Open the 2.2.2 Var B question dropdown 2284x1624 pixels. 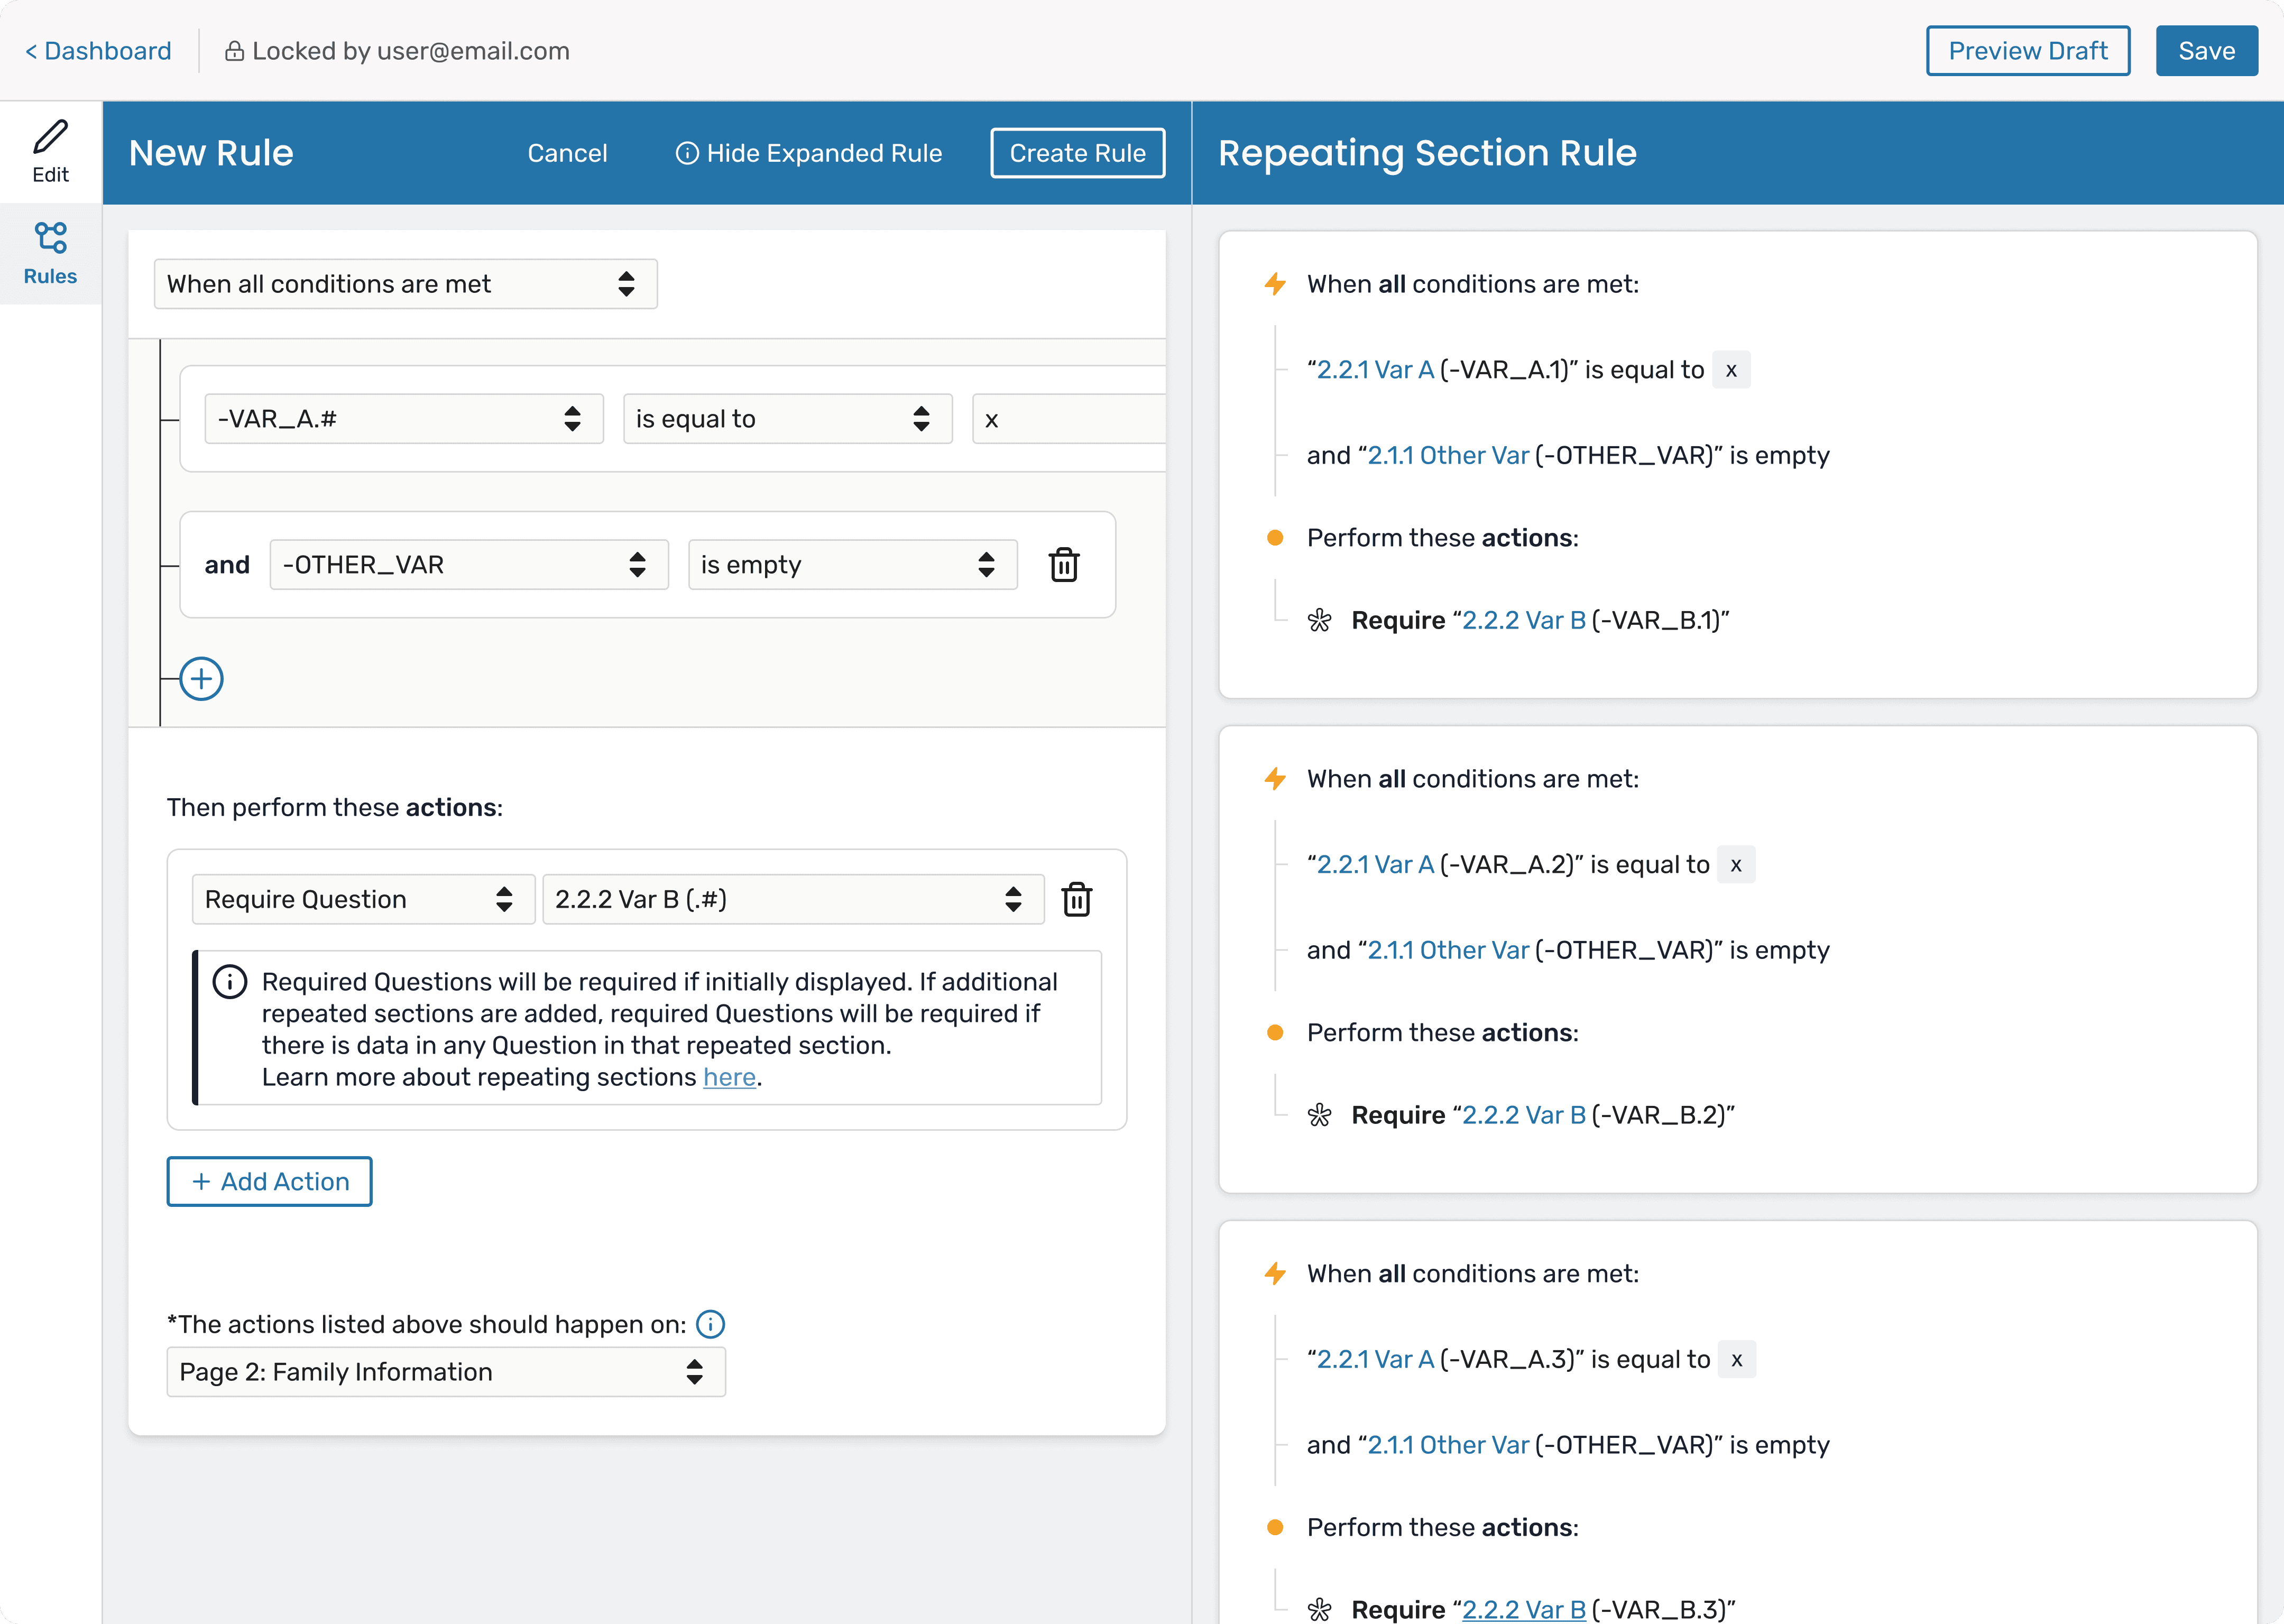coord(792,899)
